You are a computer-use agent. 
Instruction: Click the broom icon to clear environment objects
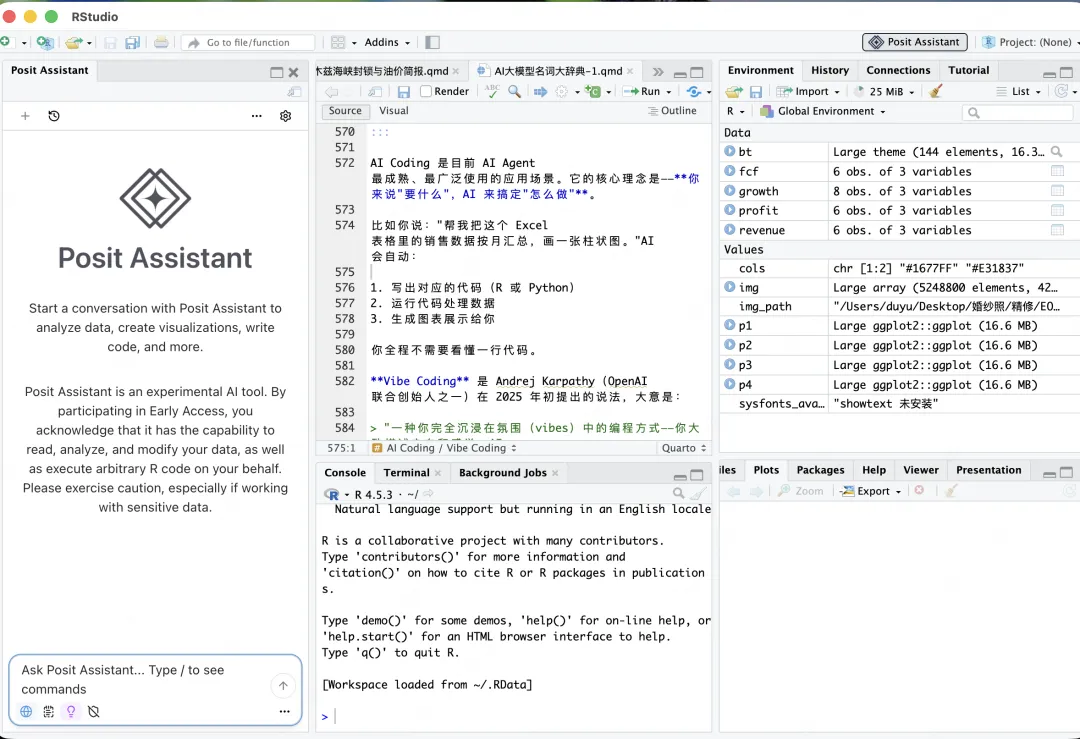pos(935,91)
